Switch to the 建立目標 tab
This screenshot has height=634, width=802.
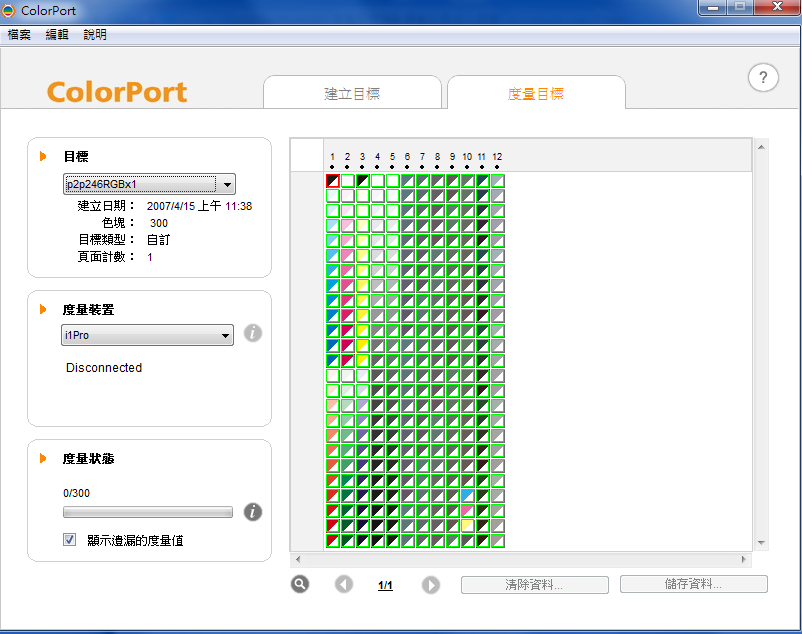pos(352,93)
